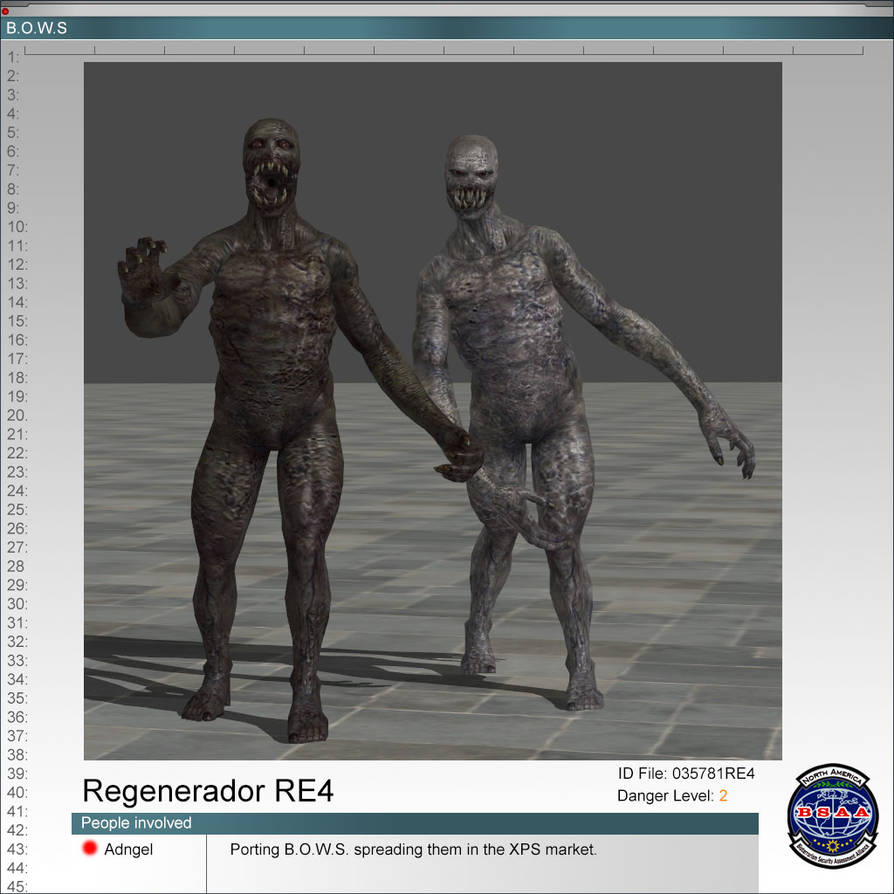Click the small red dot in top-left corner

coord(5,11)
